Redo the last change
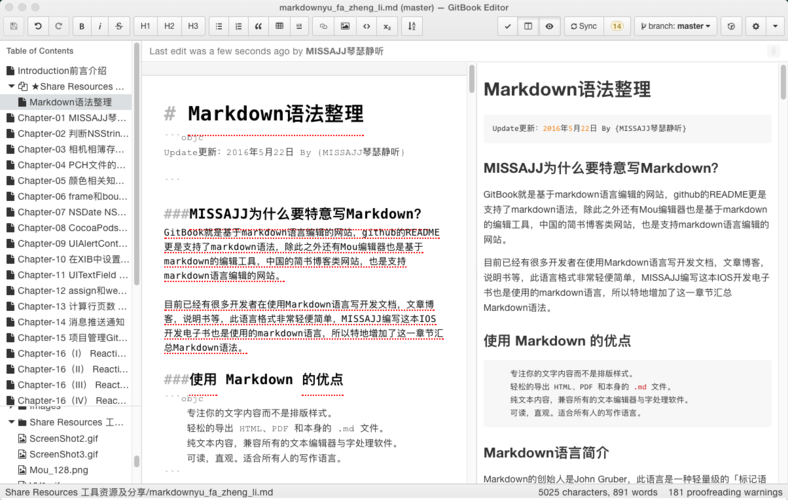This screenshot has width=788, height=500. tap(58, 26)
